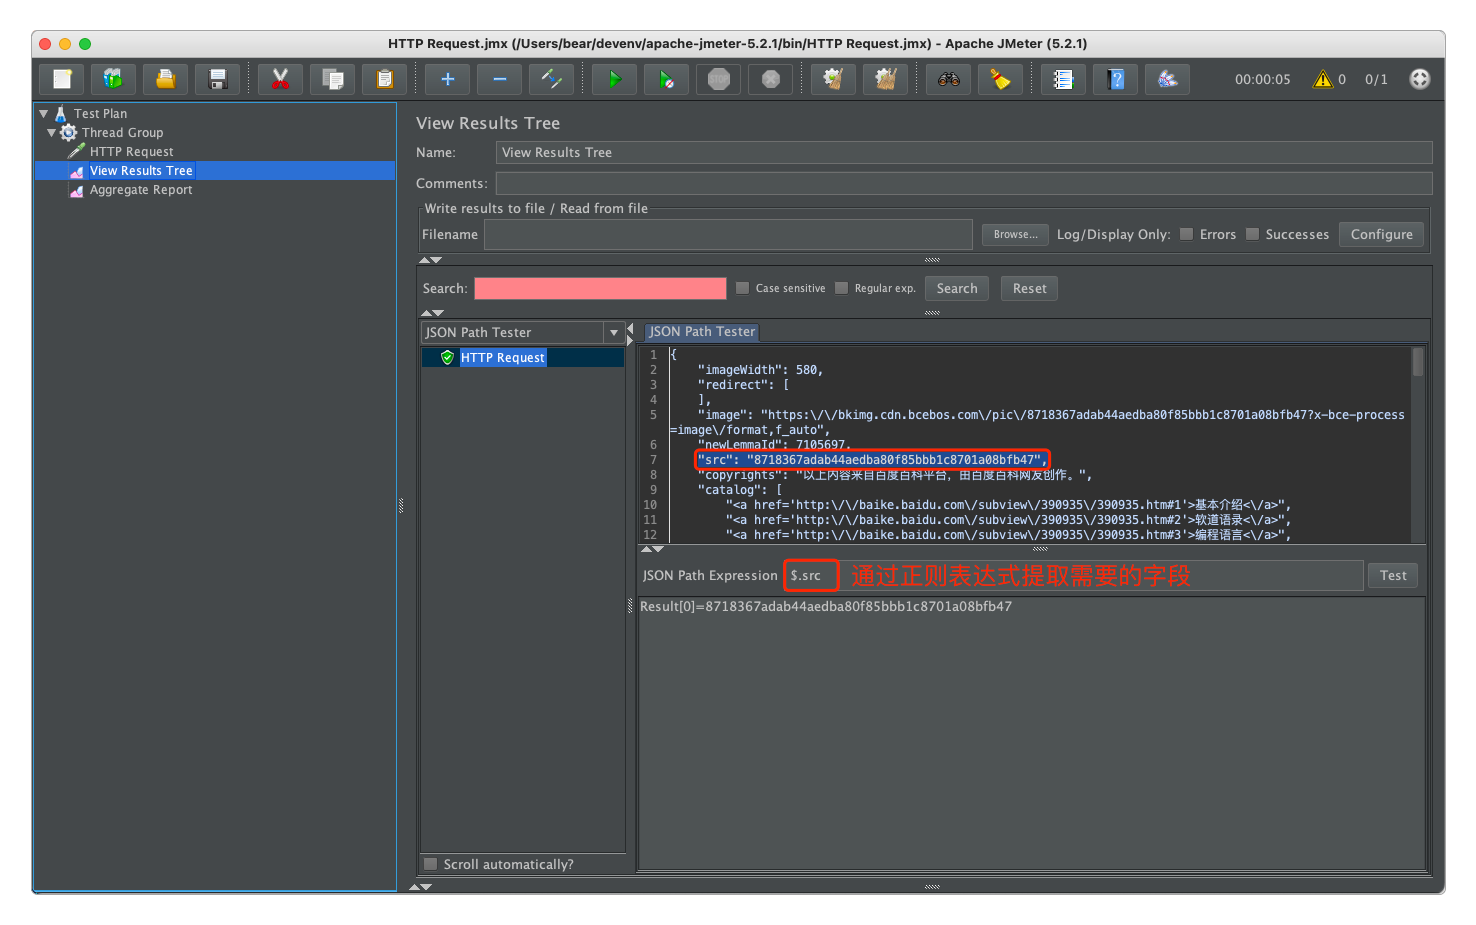Click the Help question mark toolbar icon
The height and width of the screenshot is (925, 1476).
pos(1116,79)
